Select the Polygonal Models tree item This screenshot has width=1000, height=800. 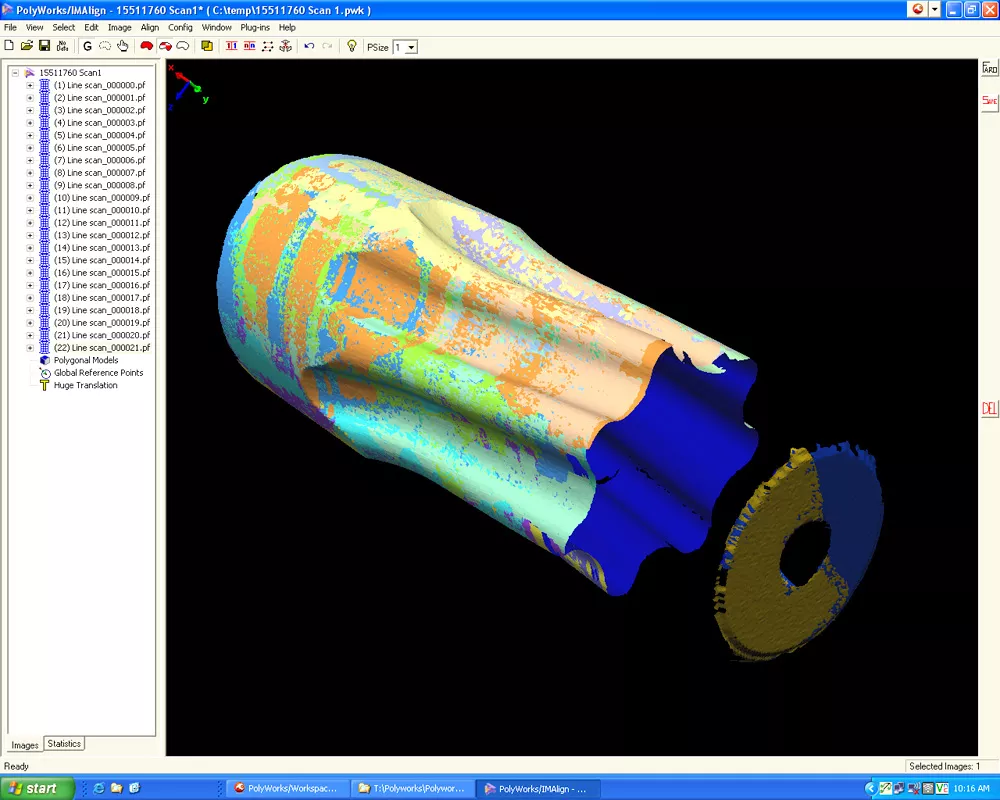86,360
